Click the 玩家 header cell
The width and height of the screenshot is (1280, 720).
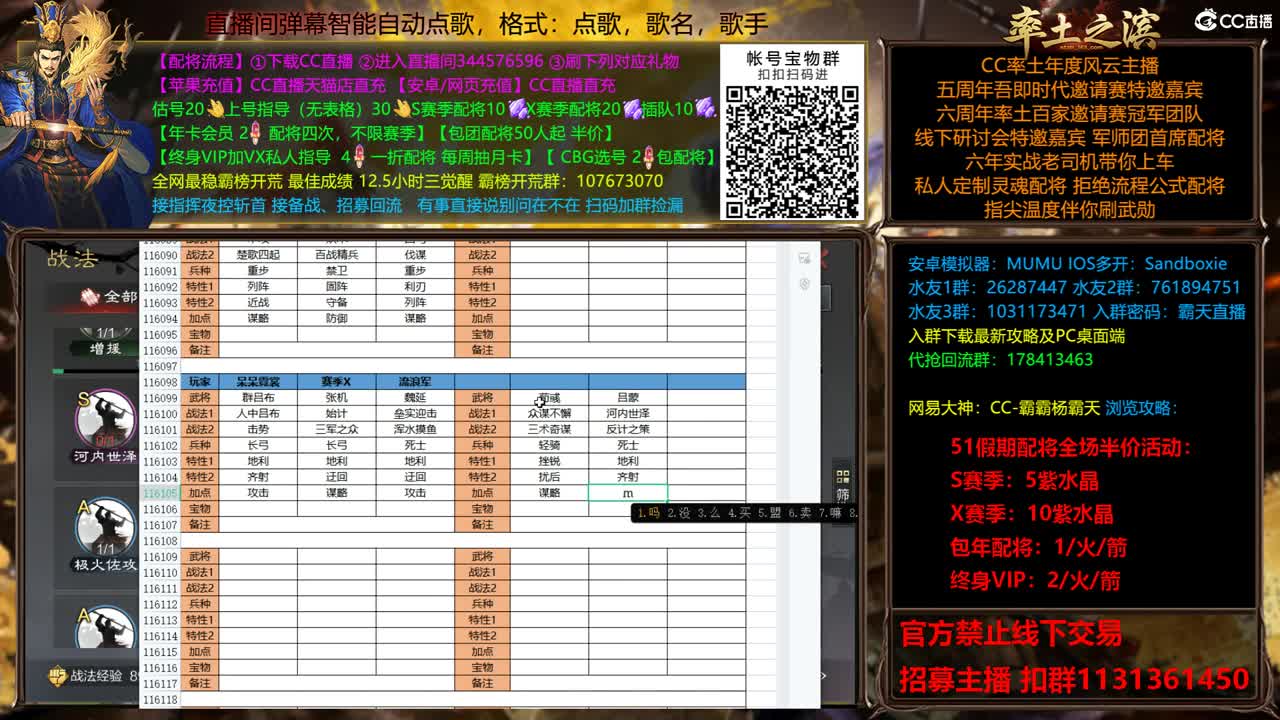pyautogui.click(x=200, y=382)
